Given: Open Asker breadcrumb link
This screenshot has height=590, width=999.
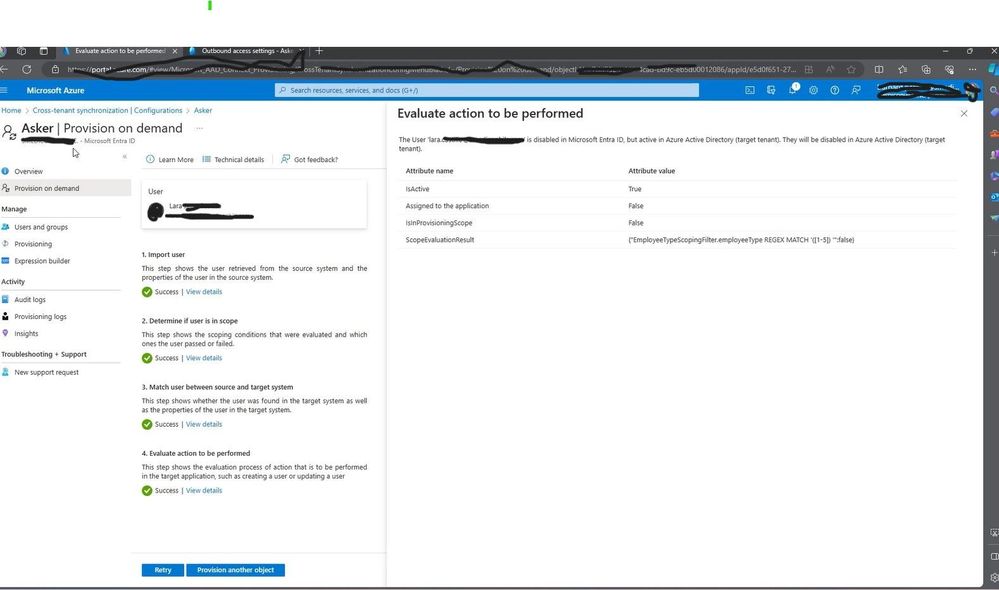Looking at the screenshot, I should coord(203,110).
